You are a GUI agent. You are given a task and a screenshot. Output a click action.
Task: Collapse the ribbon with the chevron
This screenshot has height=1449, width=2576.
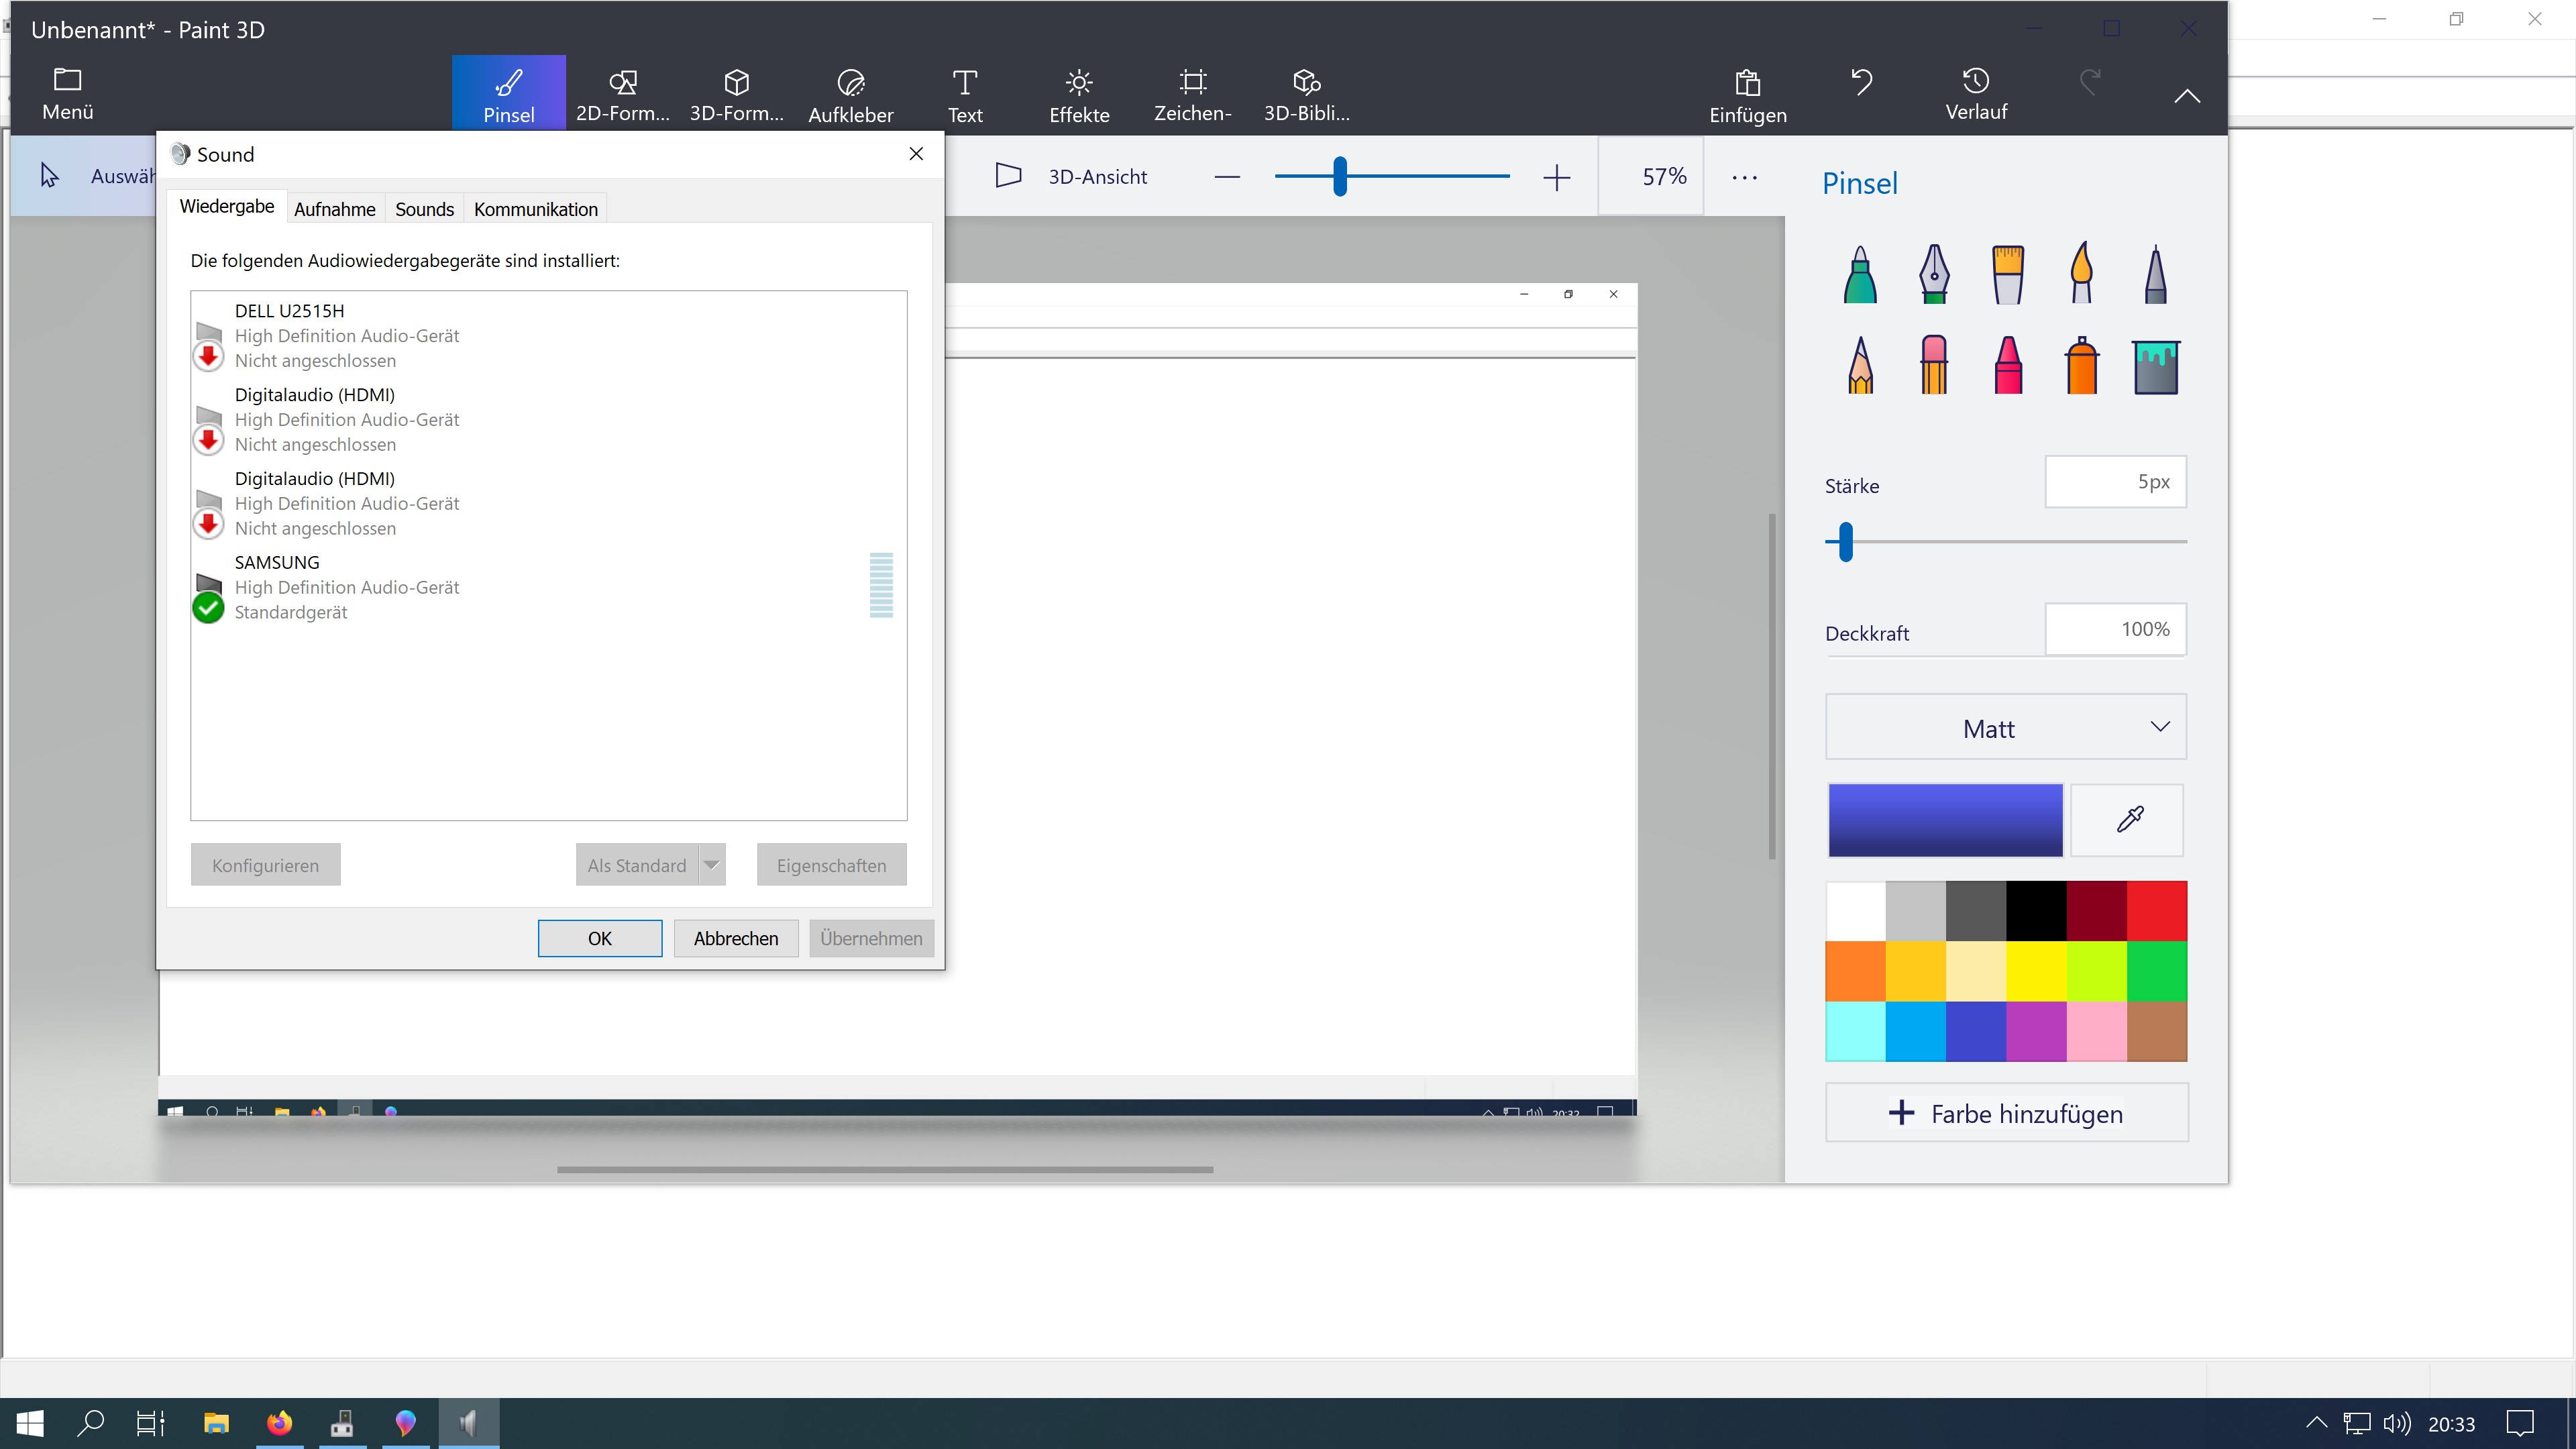[x=2187, y=97]
